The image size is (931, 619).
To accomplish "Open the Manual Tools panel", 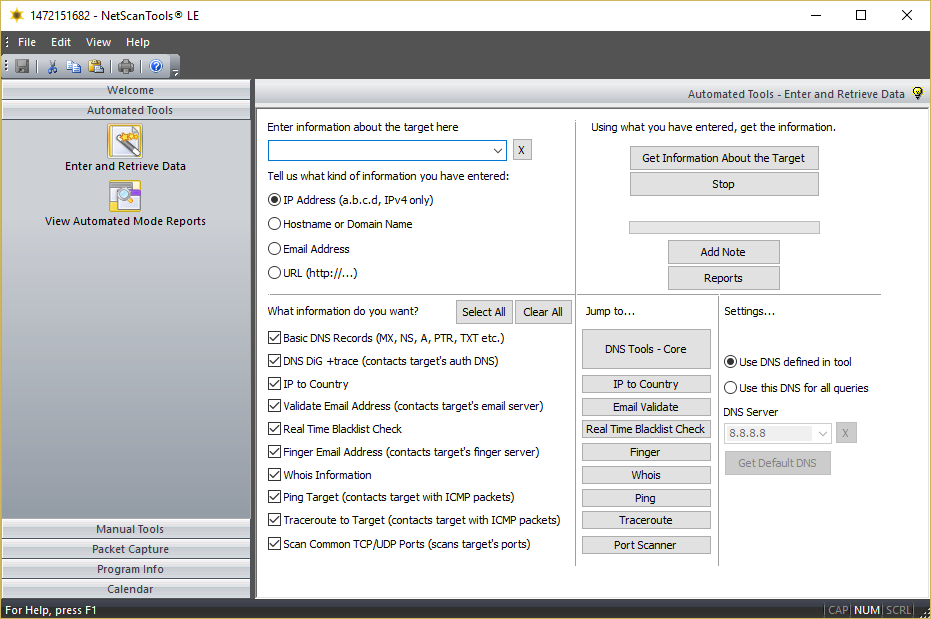I will 126,529.
